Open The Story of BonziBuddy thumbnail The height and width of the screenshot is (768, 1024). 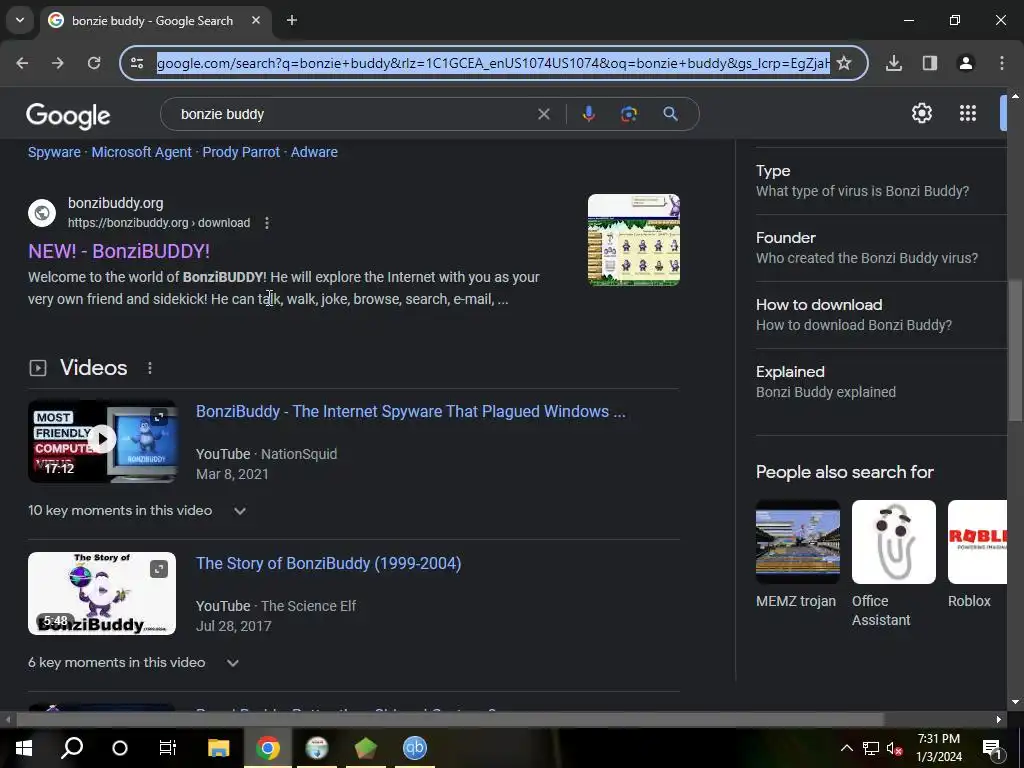pyautogui.click(x=102, y=594)
